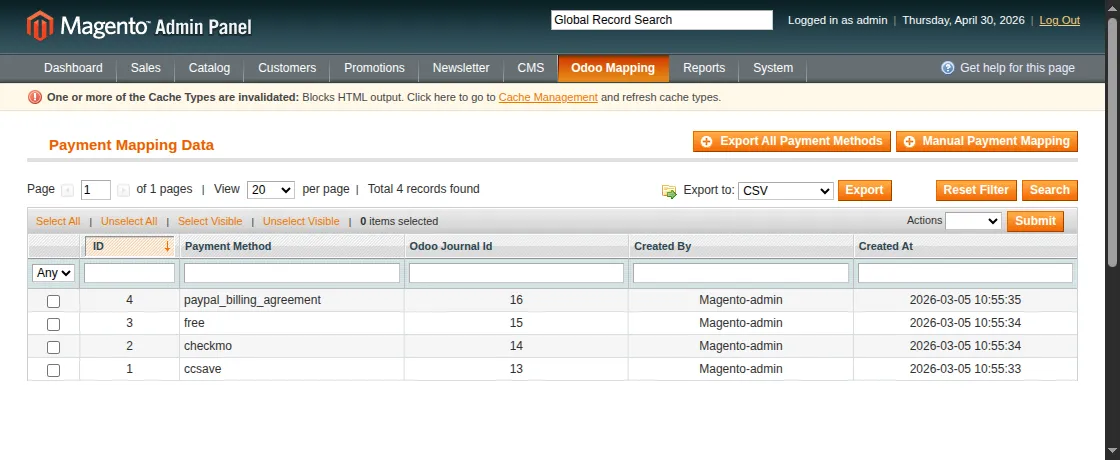Viewport: 1120px width, 460px height.
Task: Click the page number input field
Action: click(x=96, y=190)
